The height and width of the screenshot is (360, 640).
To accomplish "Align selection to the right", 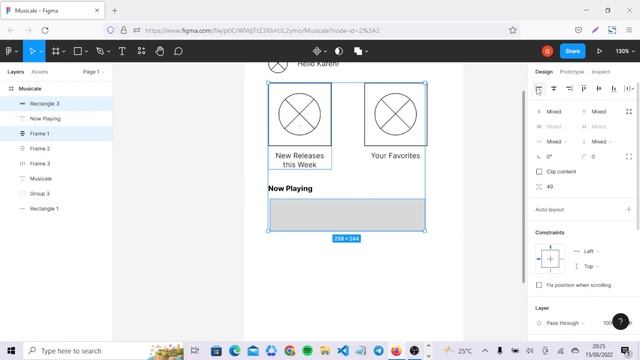I will click(x=569, y=89).
